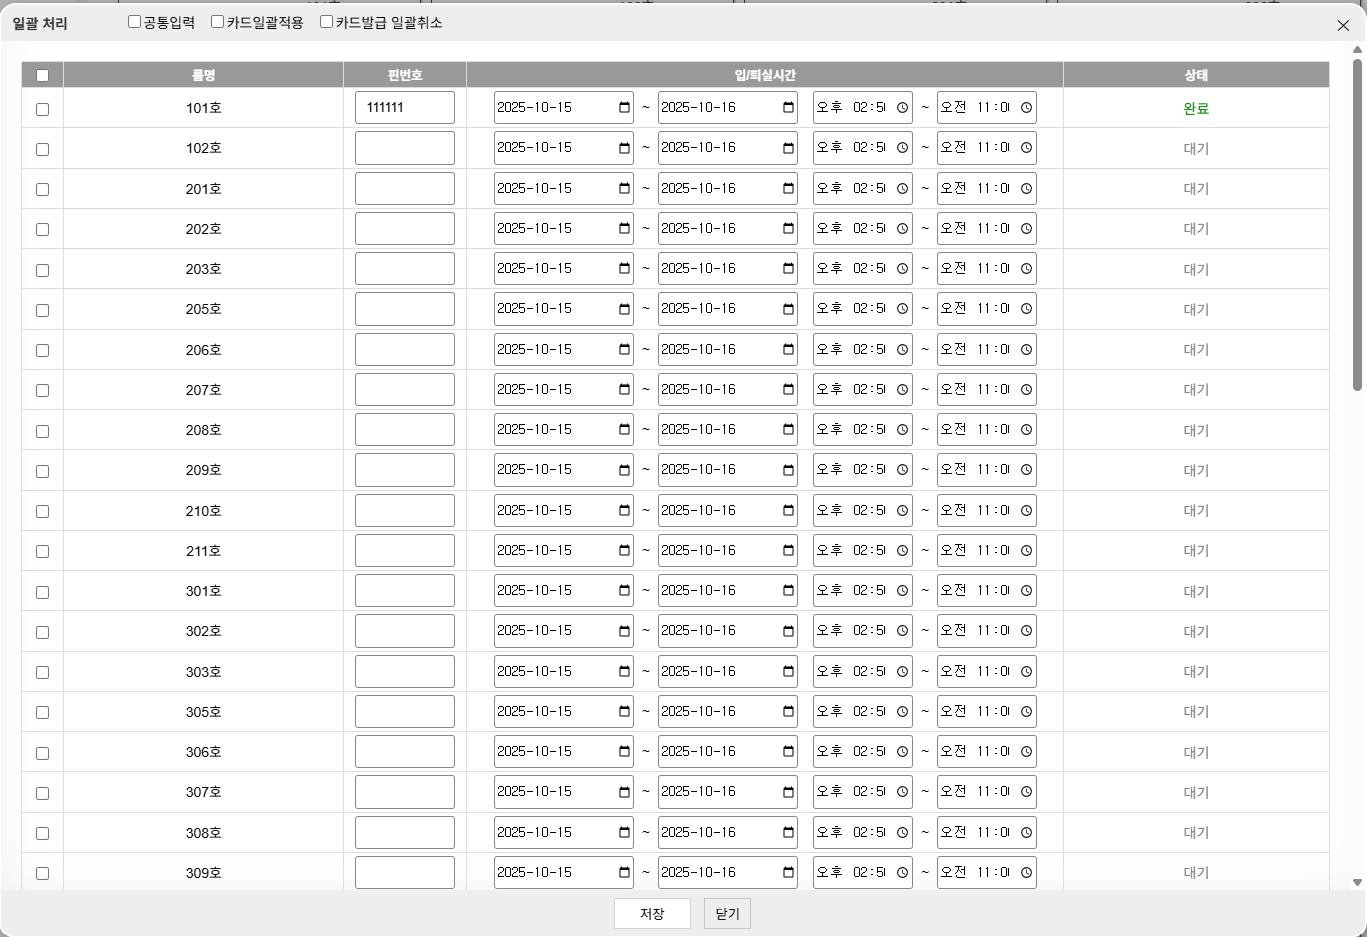The height and width of the screenshot is (937, 1367).
Task: Open calendar picker for 203호 check-out date
Action: click(788, 269)
